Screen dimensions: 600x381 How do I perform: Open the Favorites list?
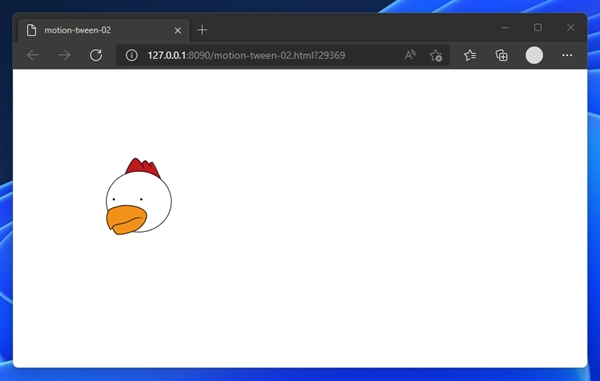(470, 55)
